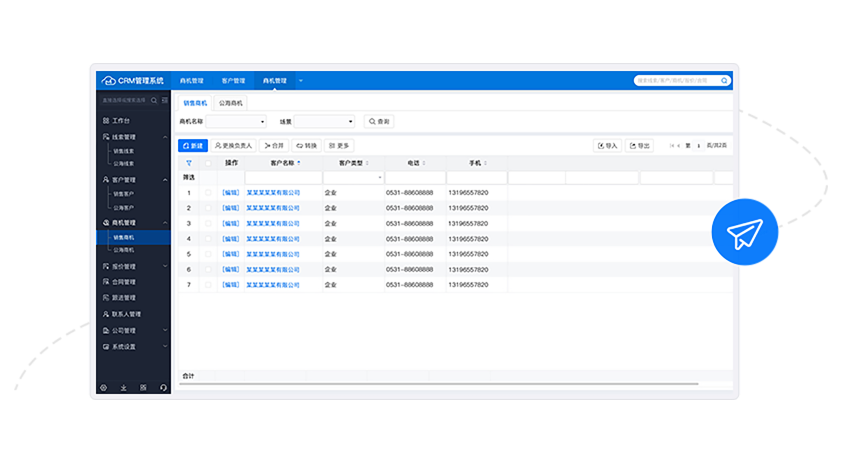Collapse the 线索管理 sidebar section
Screen dimensions: 843x464
click(165, 137)
